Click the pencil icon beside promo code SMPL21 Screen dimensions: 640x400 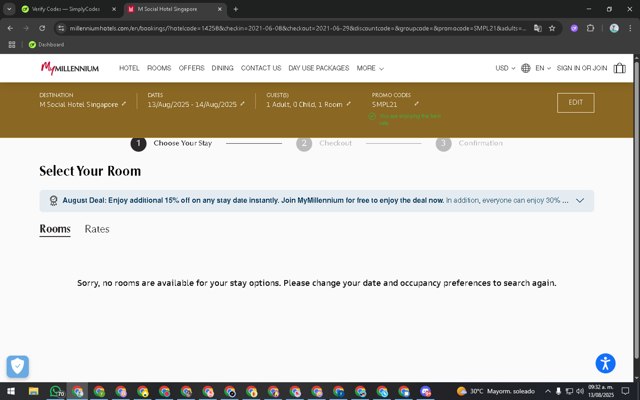pyautogui.click(x=416, y=104)
